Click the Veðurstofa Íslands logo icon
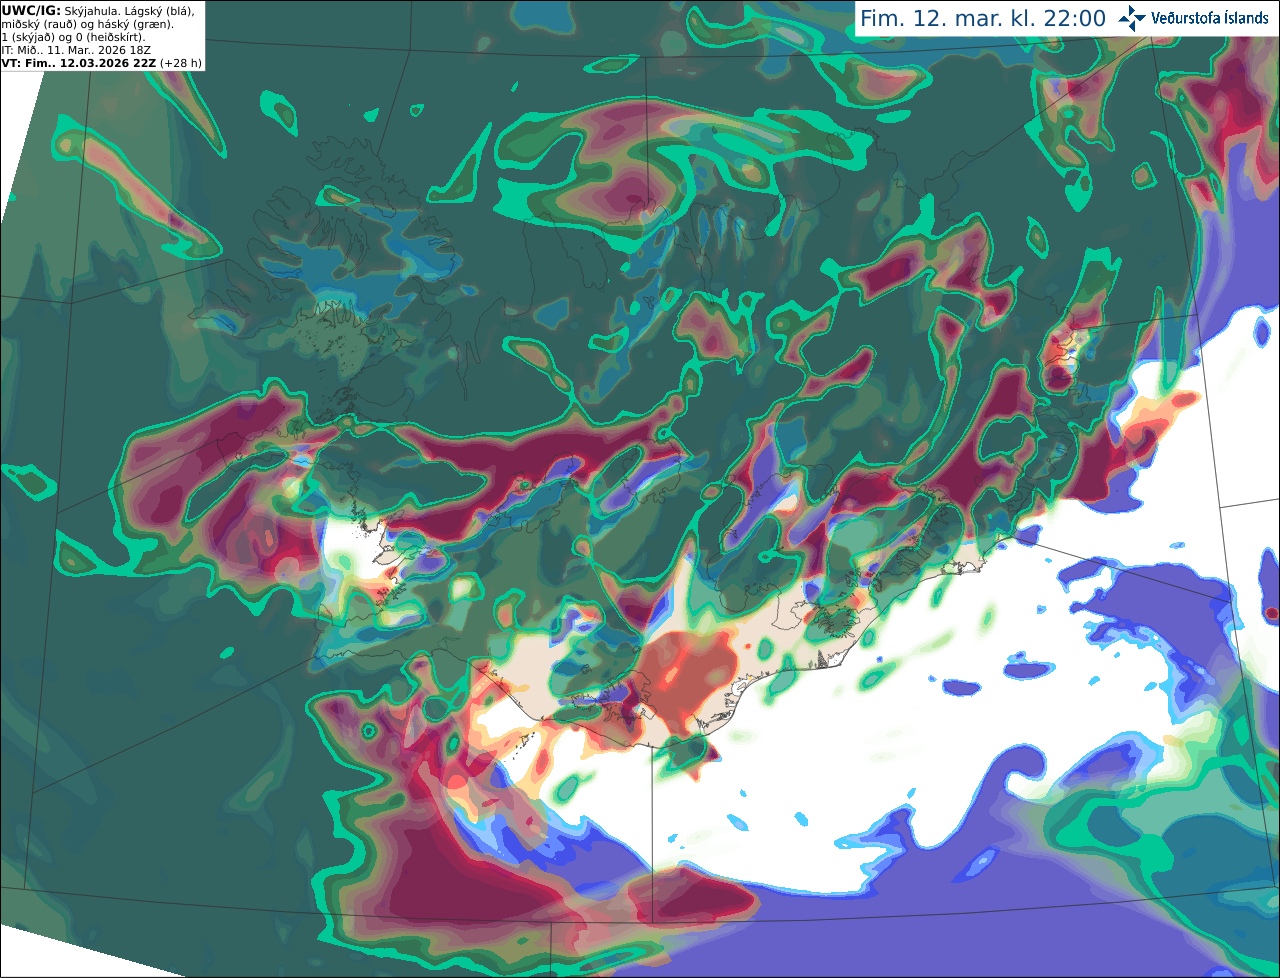 1132,18
